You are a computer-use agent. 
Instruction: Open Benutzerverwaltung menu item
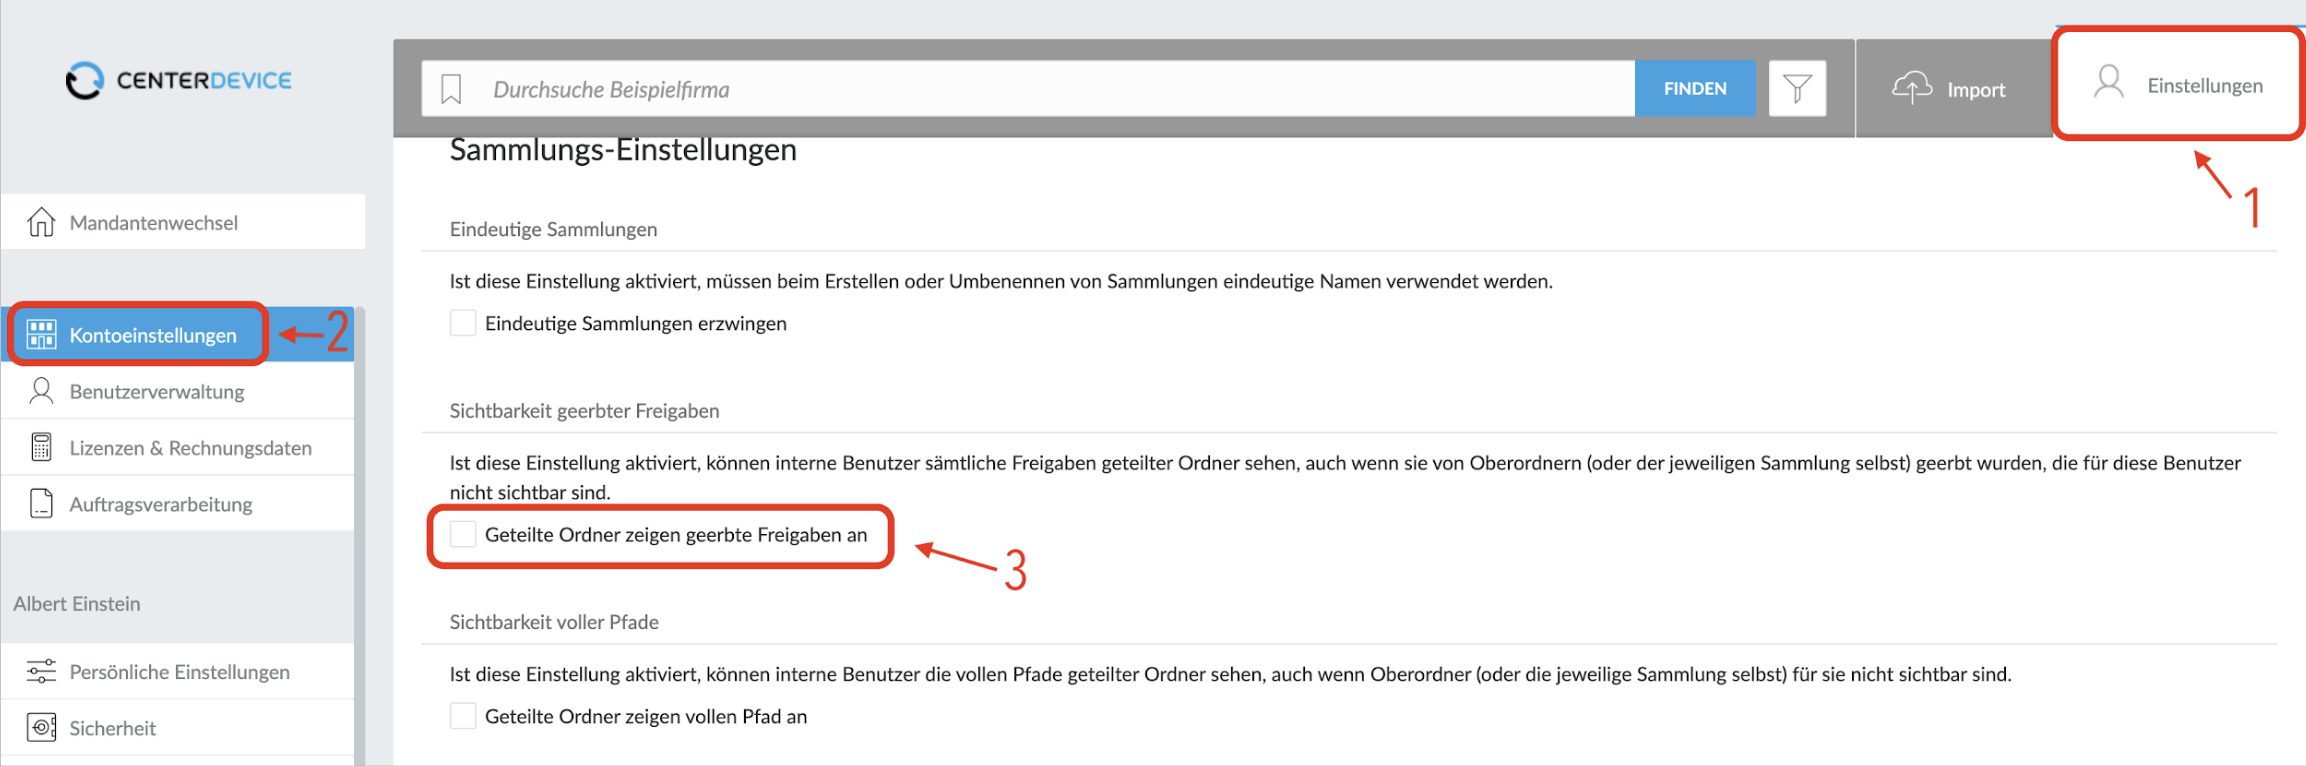click(x=178, y=391)
